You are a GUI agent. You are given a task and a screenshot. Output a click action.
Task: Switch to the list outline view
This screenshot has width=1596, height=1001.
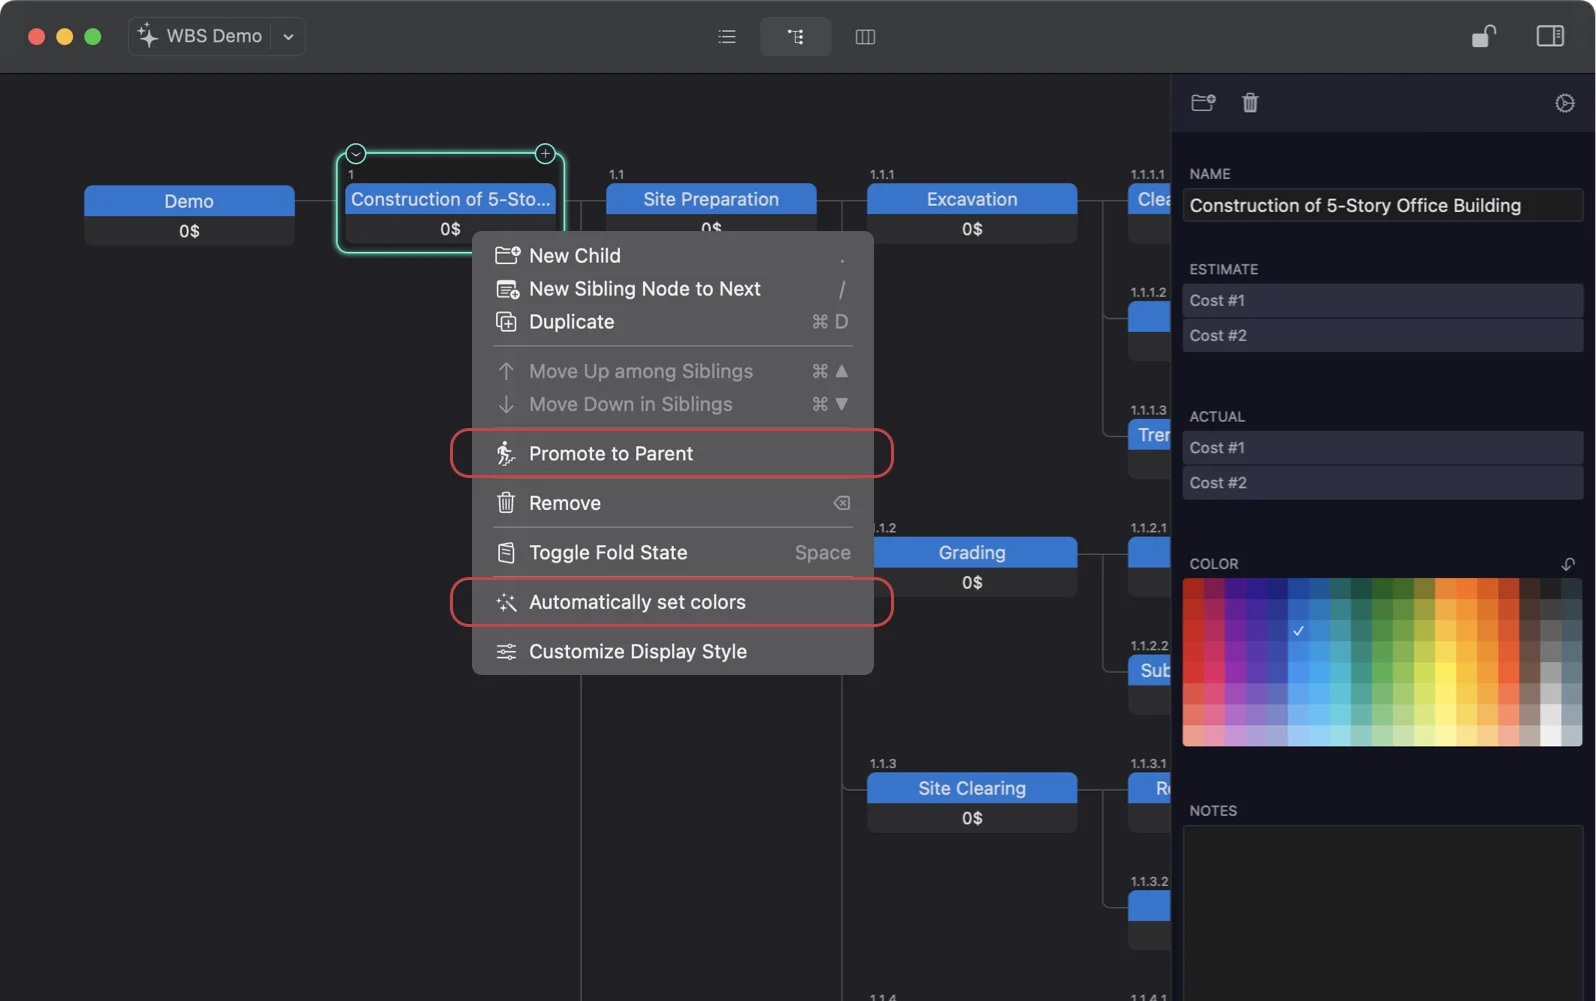pos(727,37)
